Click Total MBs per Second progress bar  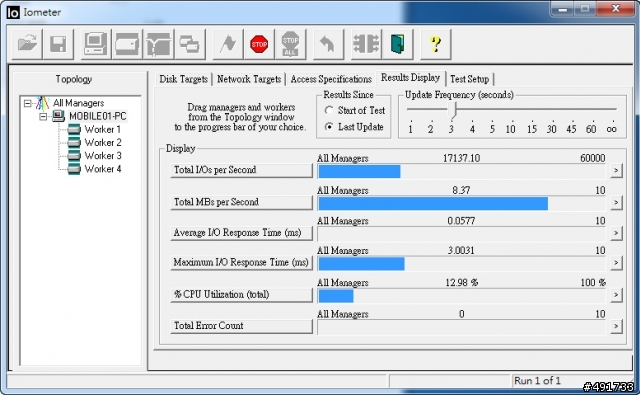[461, 204]
